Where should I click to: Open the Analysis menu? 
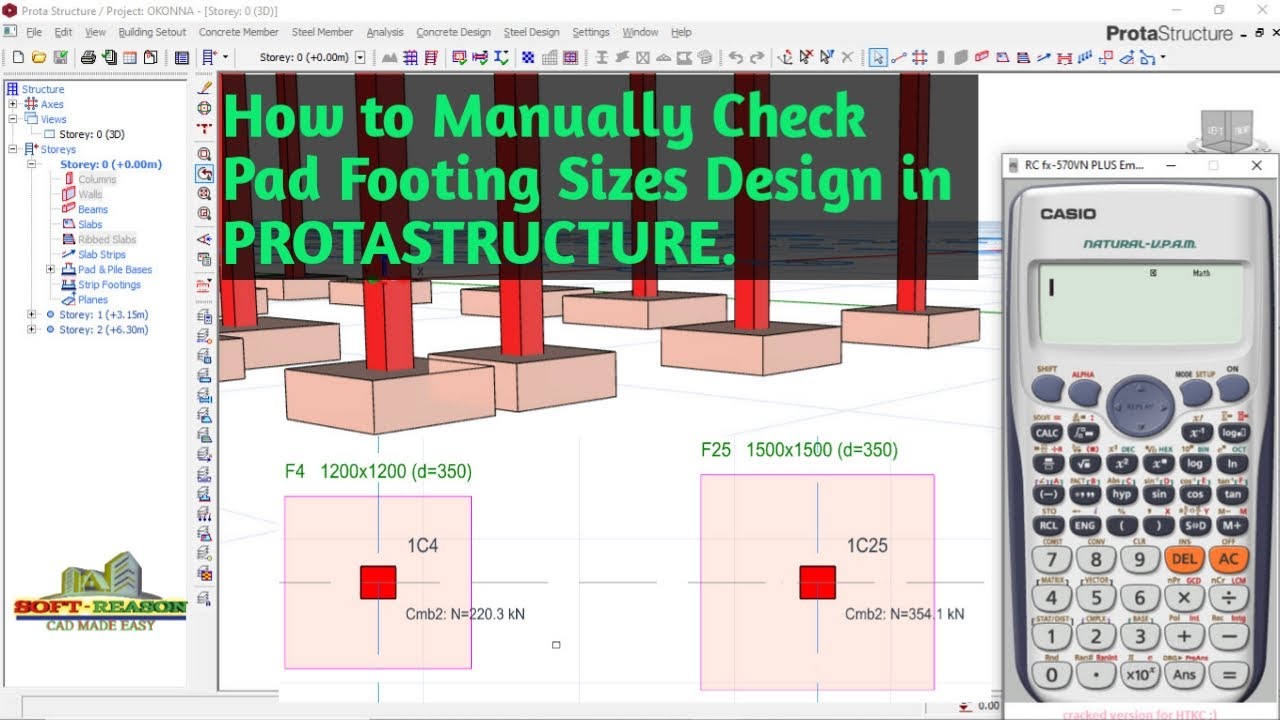[x=385, y=32]
